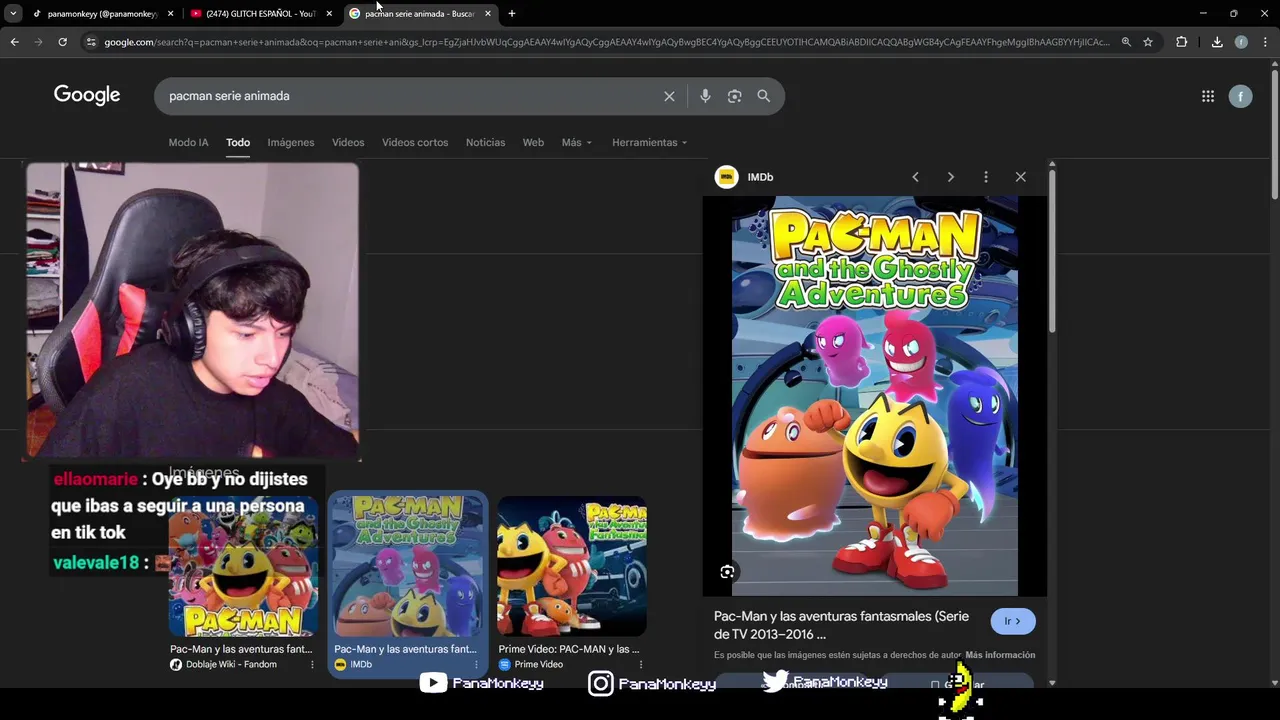Image resolution: width=1280 pixels, height=720 pixels.
Task: Open options for IMDb image result
Action: [x=476, y=664]
